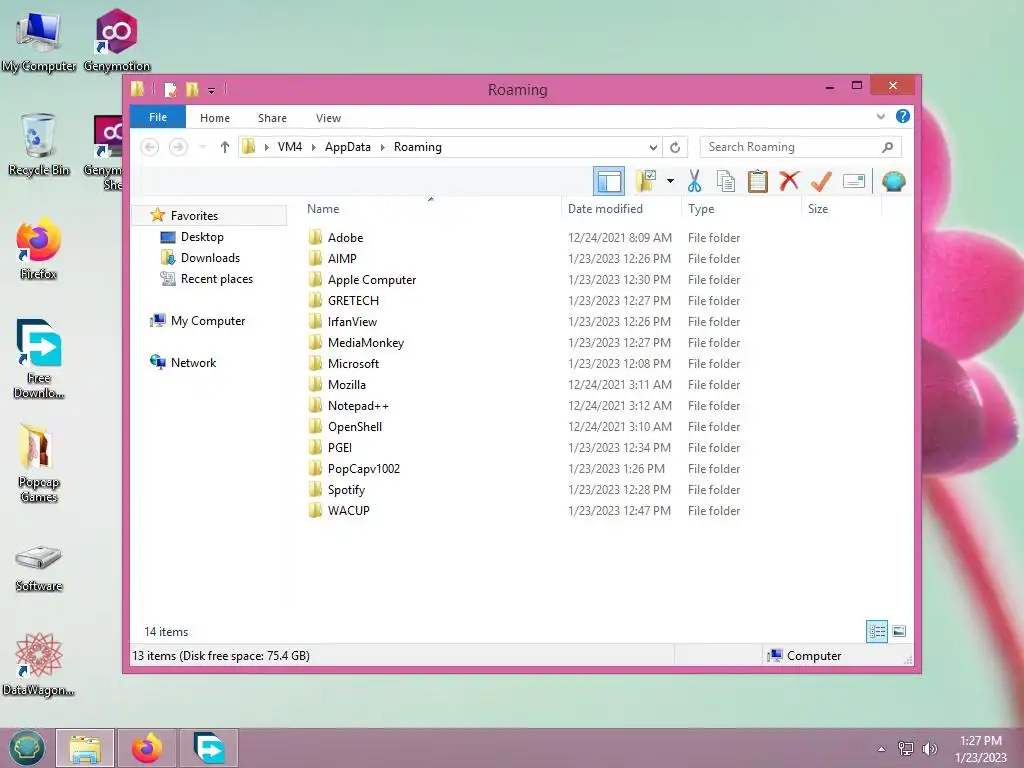Viewport: 1024px width, 768px height.
Task: Sort by the Name column header
Action: [x=431, y=209]
